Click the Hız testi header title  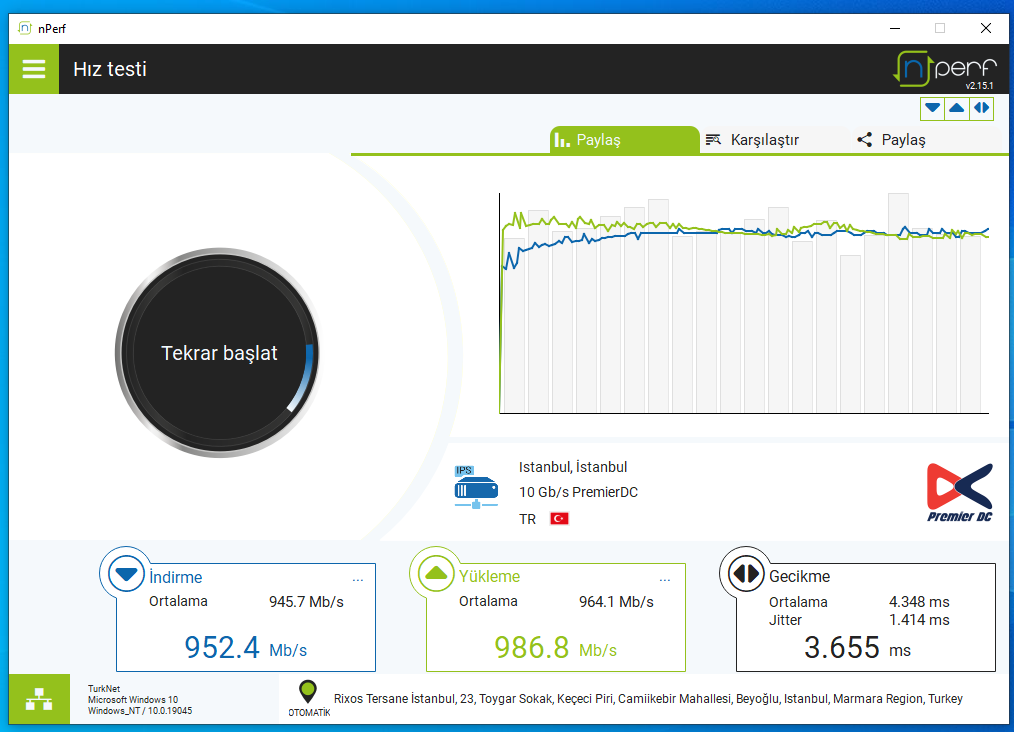coord(110,69)
